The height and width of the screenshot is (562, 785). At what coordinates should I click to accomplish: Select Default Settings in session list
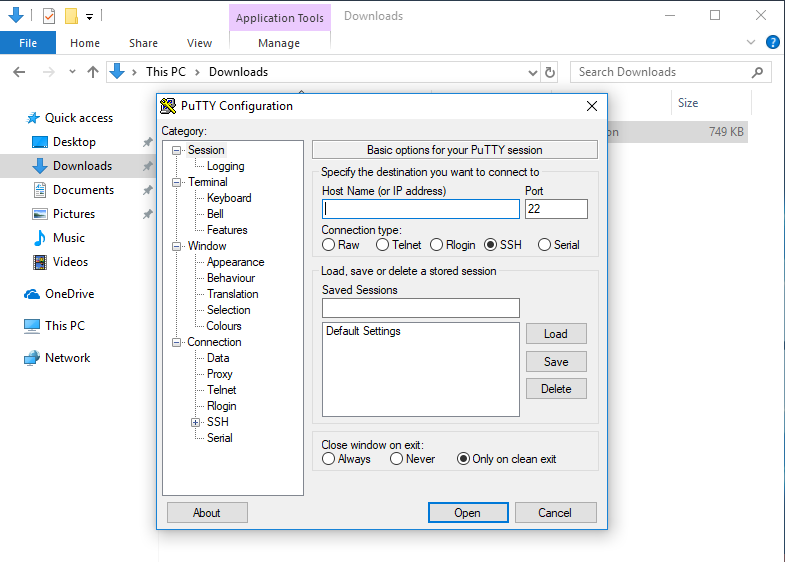pyautogui.click(x=363, y=331)
